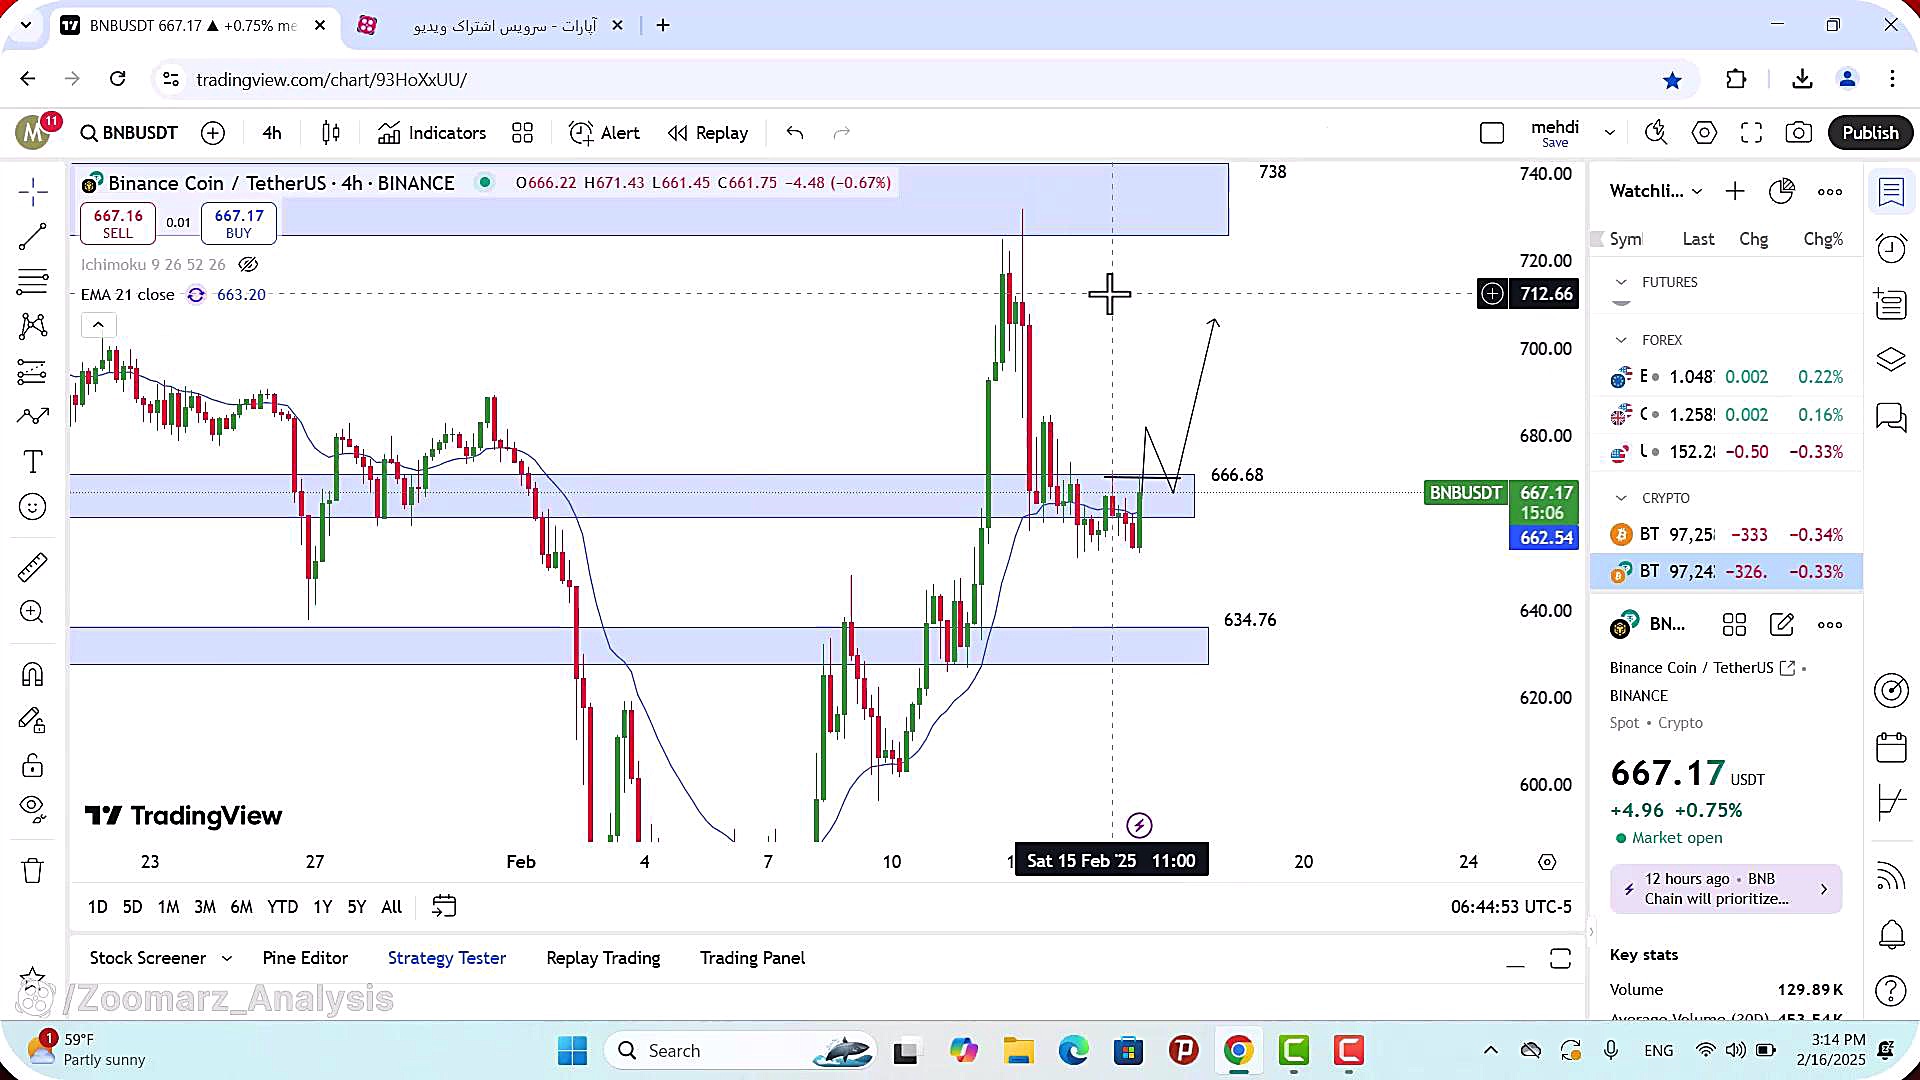Click the taskbar Search box
This screenshot has height=1080, width=1920.
click(x=740, y=1051)
